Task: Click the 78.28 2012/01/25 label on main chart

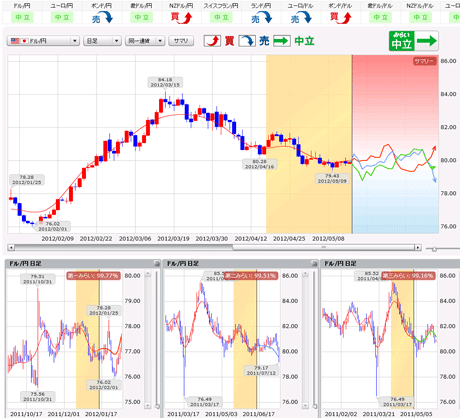Action: 27,180
